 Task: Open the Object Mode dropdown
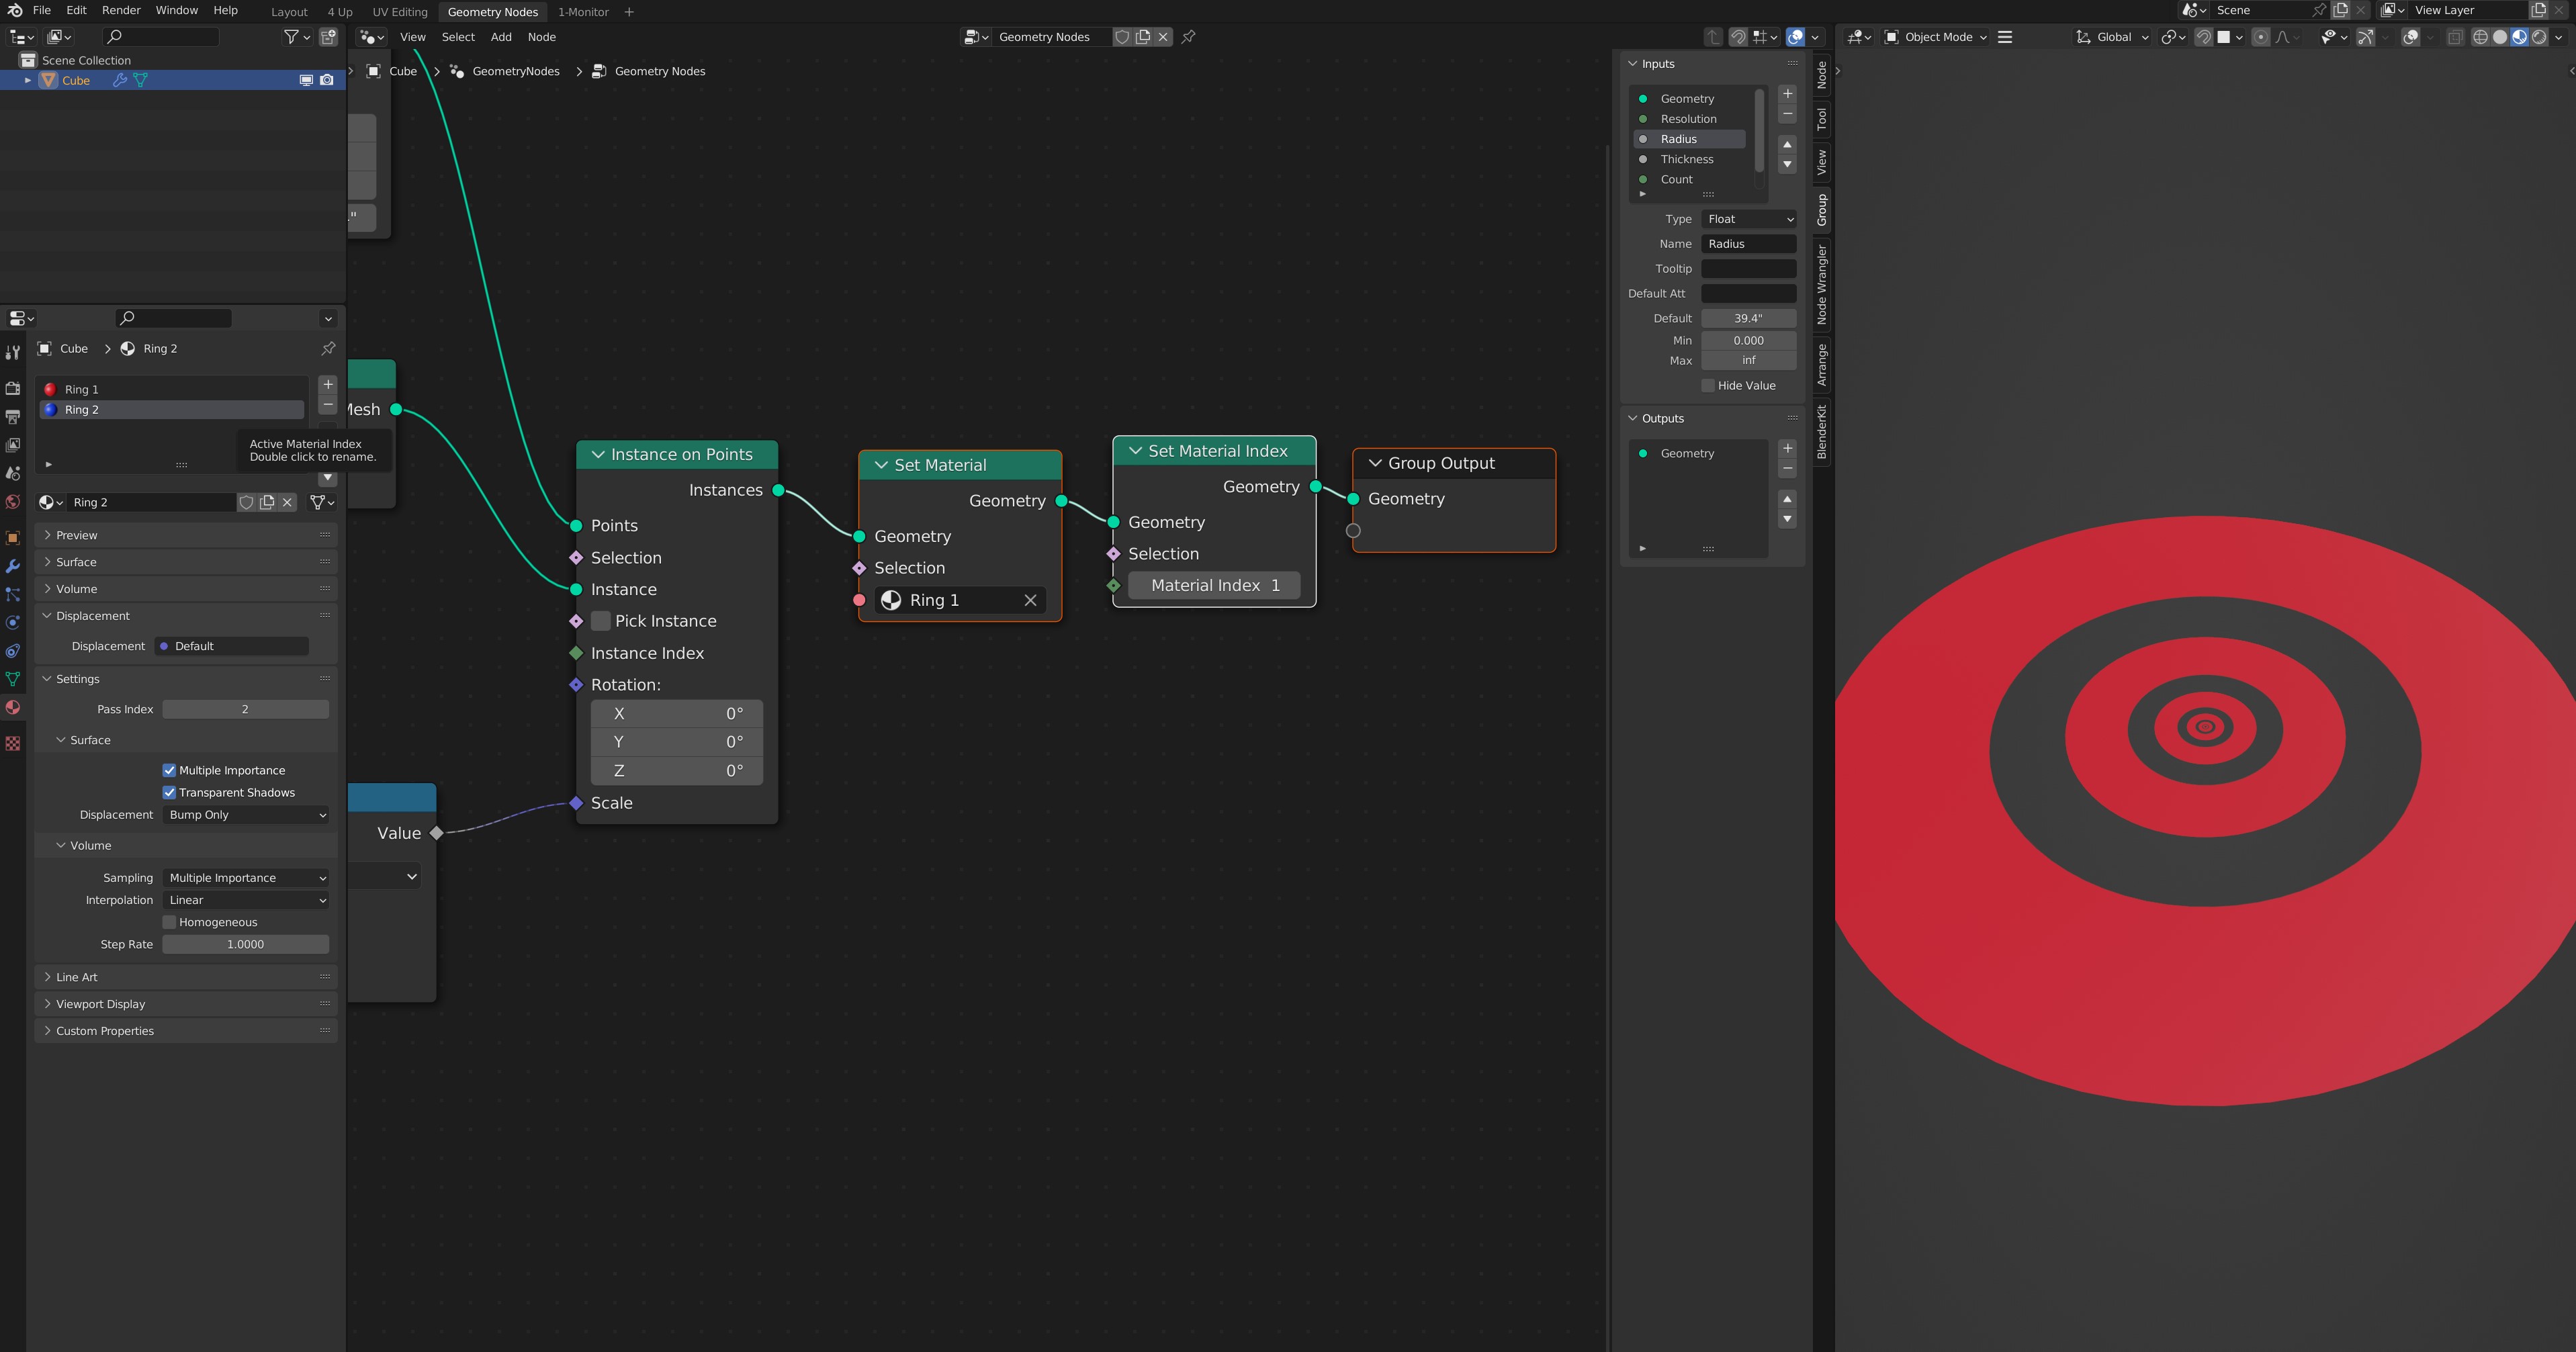tap(1936, 37)
